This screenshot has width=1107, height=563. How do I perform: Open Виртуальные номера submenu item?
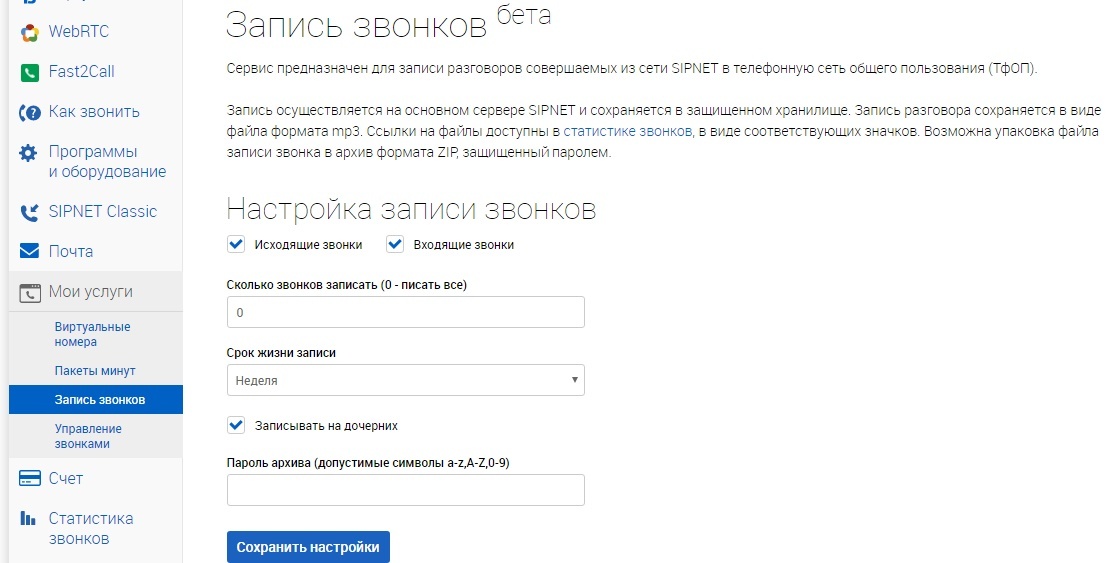[92, 334]
